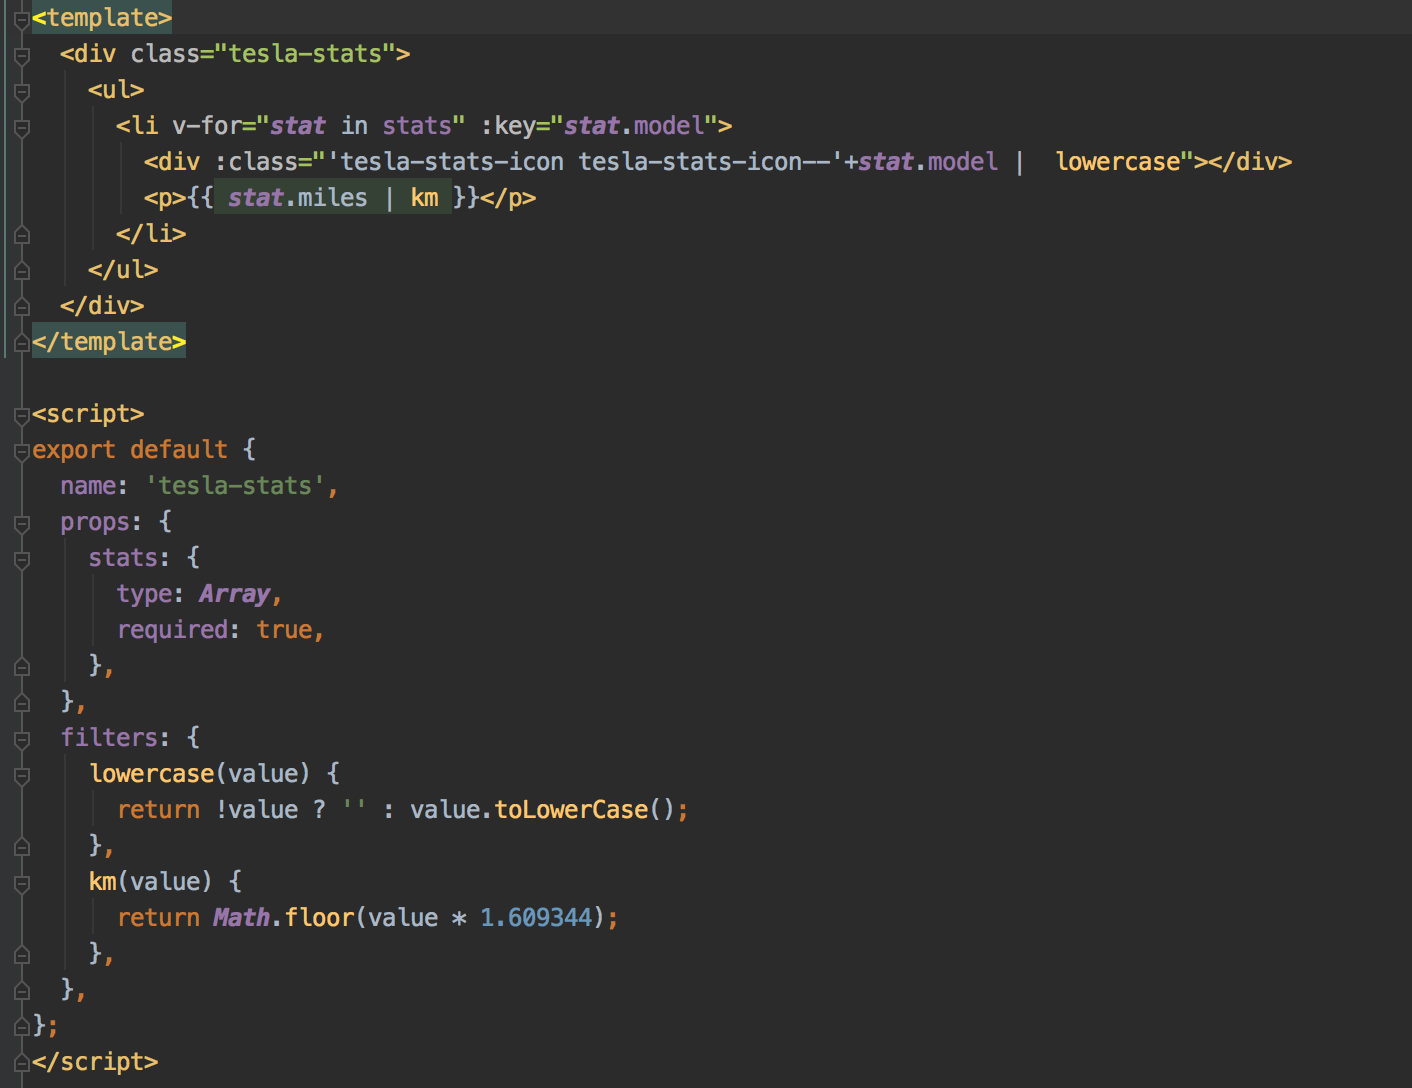Click the "filters" property key
The height and width of the screenshot is (1088, 1412).
click(109, 738)
